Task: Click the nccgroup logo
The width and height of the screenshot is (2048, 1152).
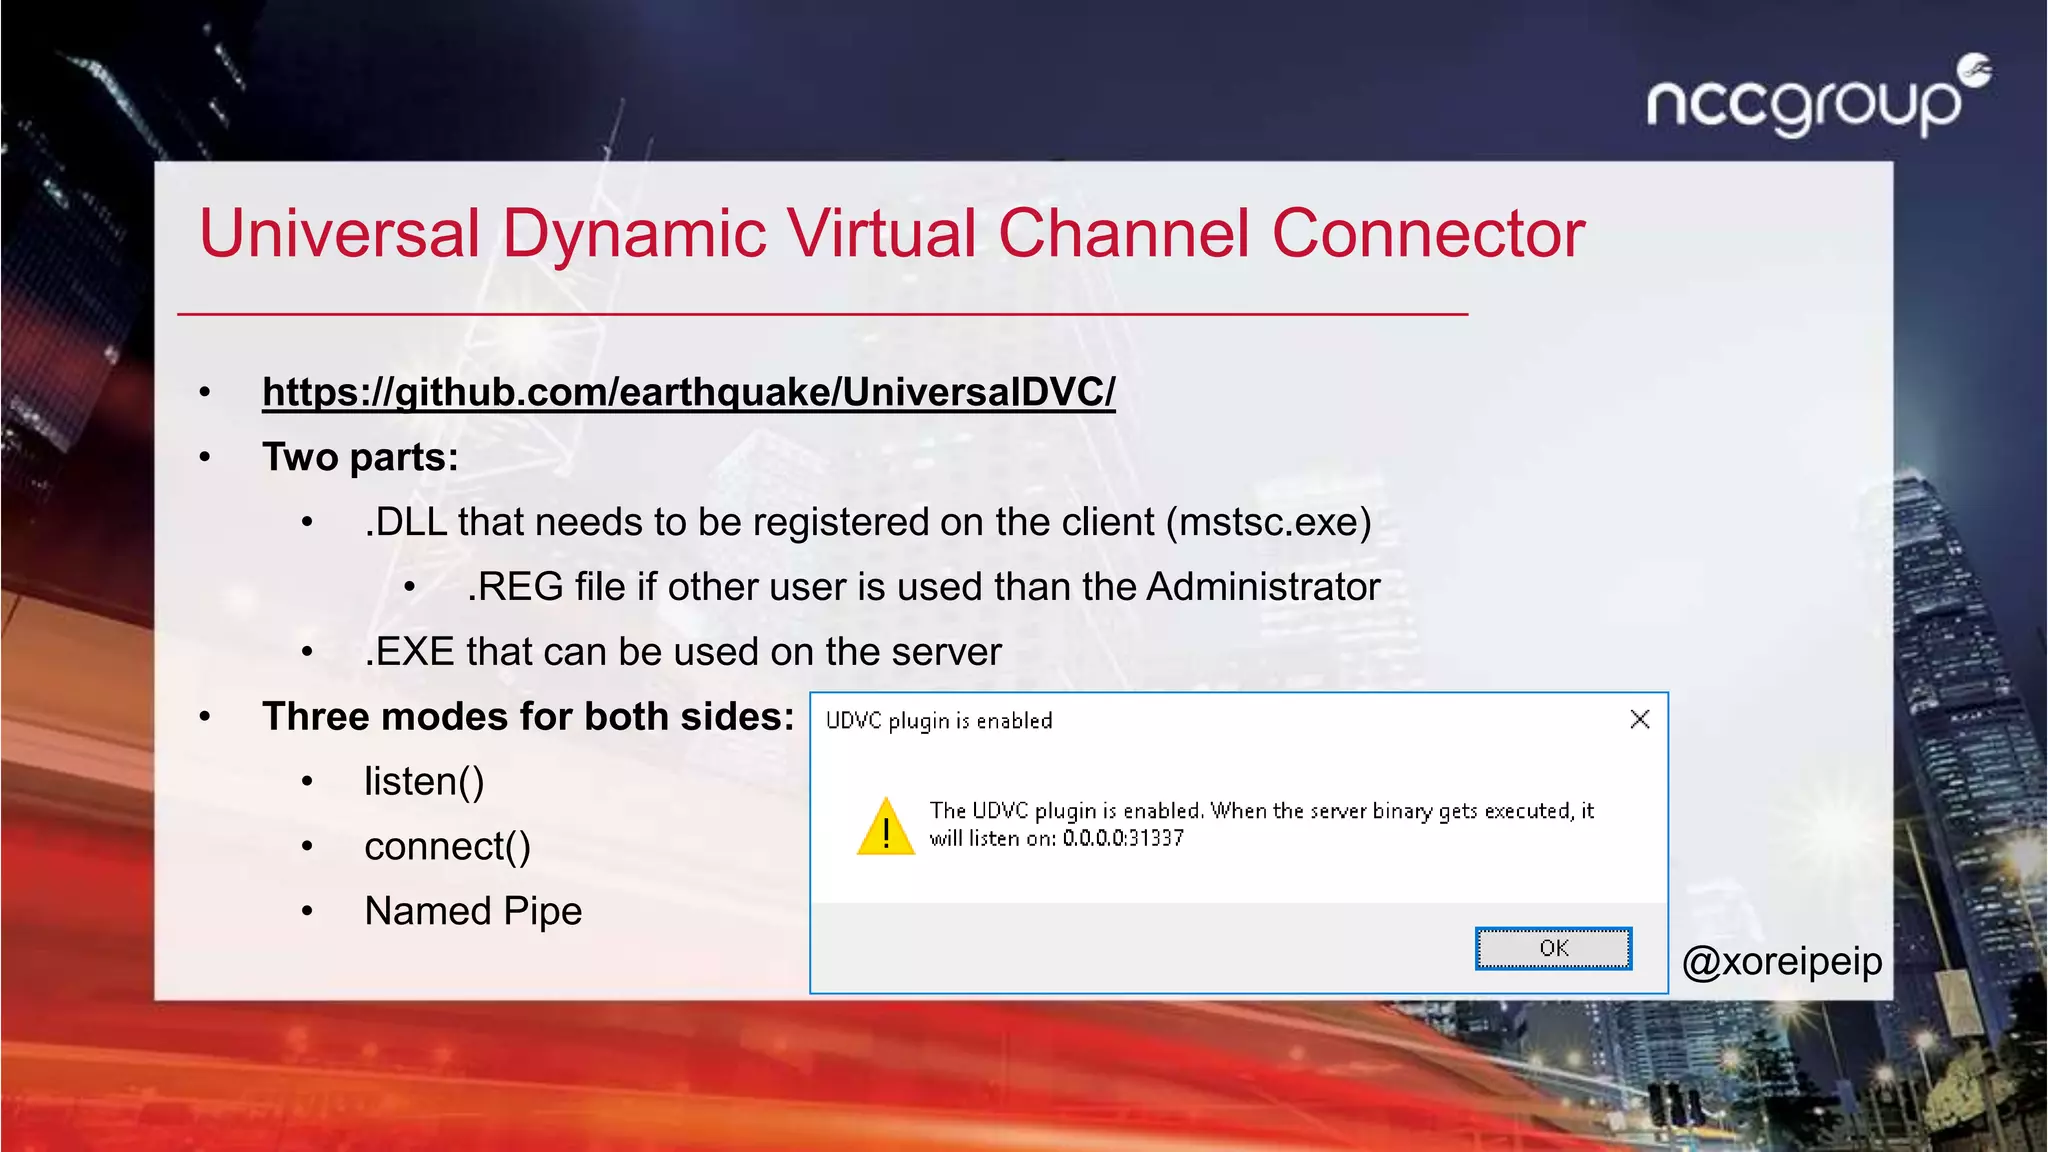Action: point(1818,96)
